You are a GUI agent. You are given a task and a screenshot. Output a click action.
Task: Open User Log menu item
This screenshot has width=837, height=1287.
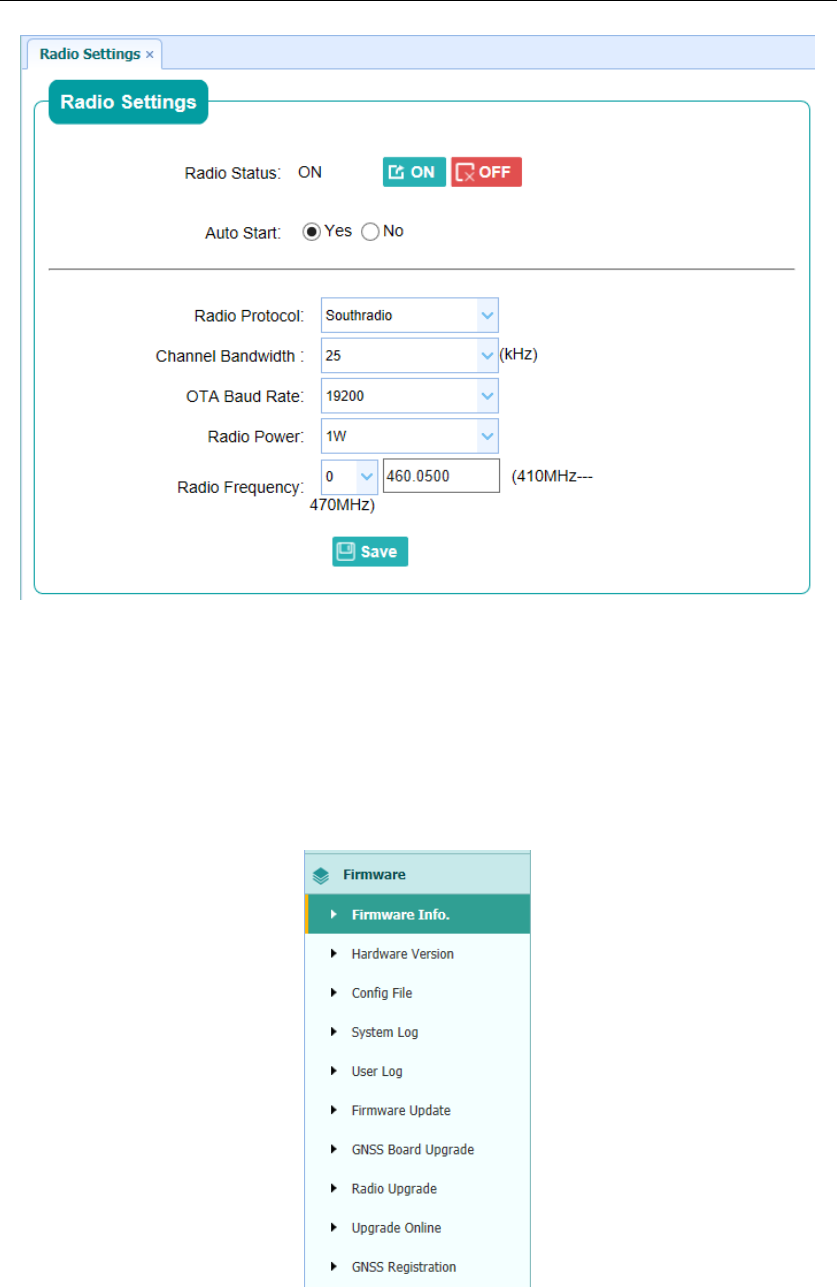point(417,1071)
